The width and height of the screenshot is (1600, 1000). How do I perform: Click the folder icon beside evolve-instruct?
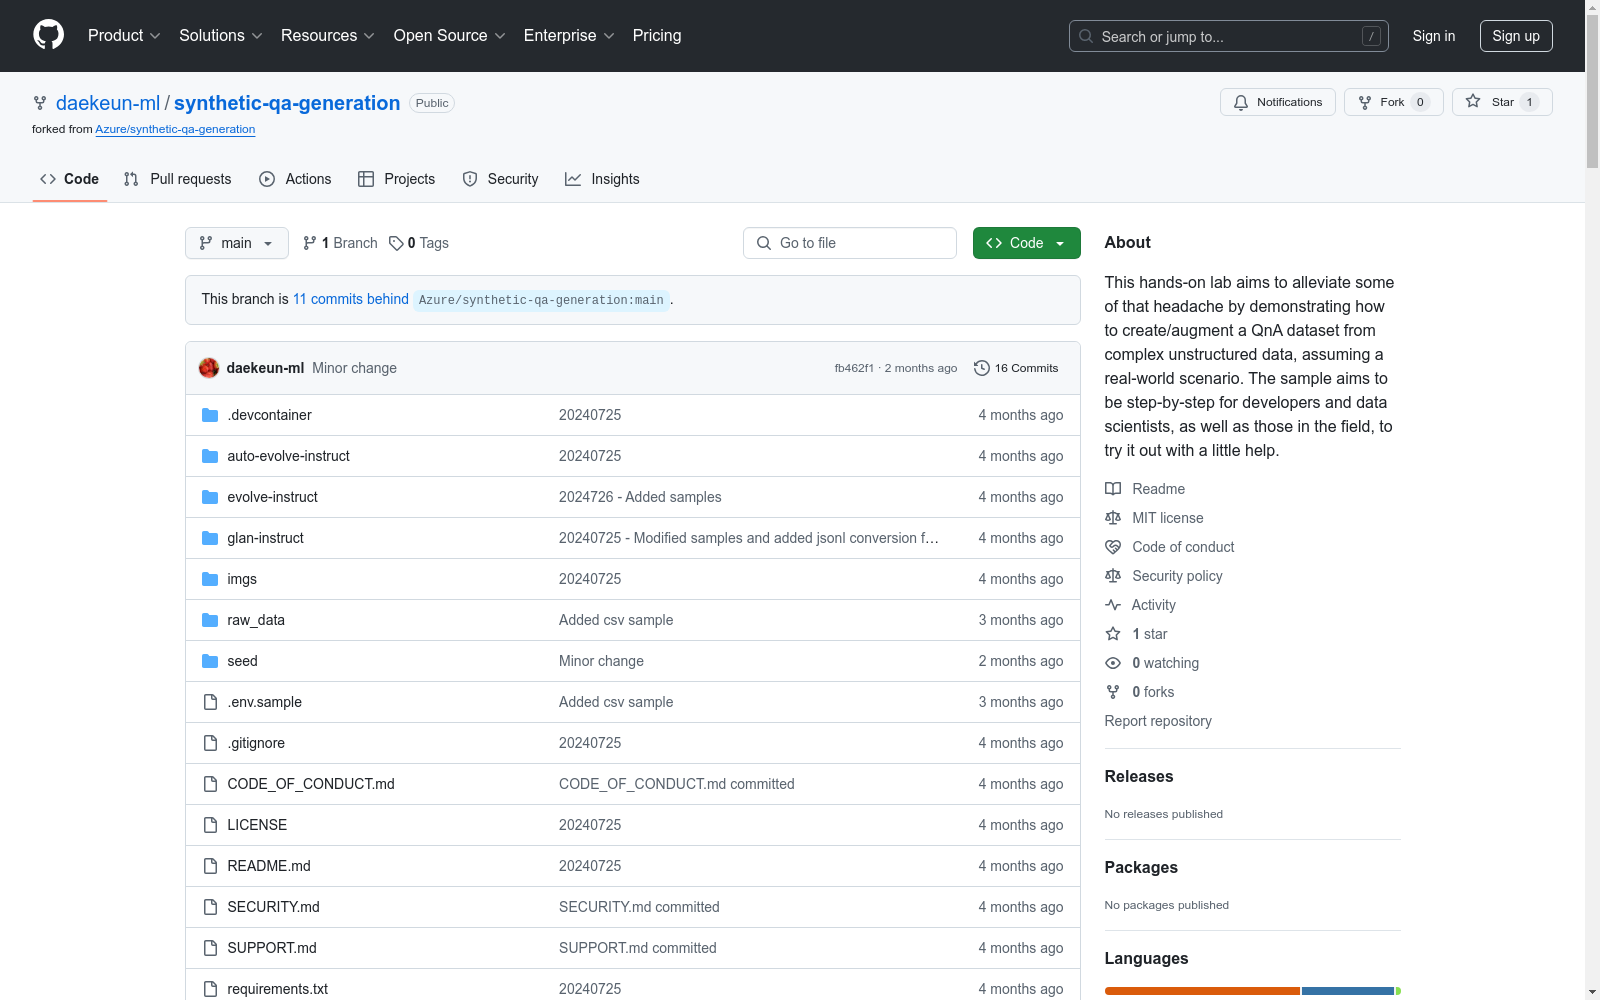(x=210, y=497)
